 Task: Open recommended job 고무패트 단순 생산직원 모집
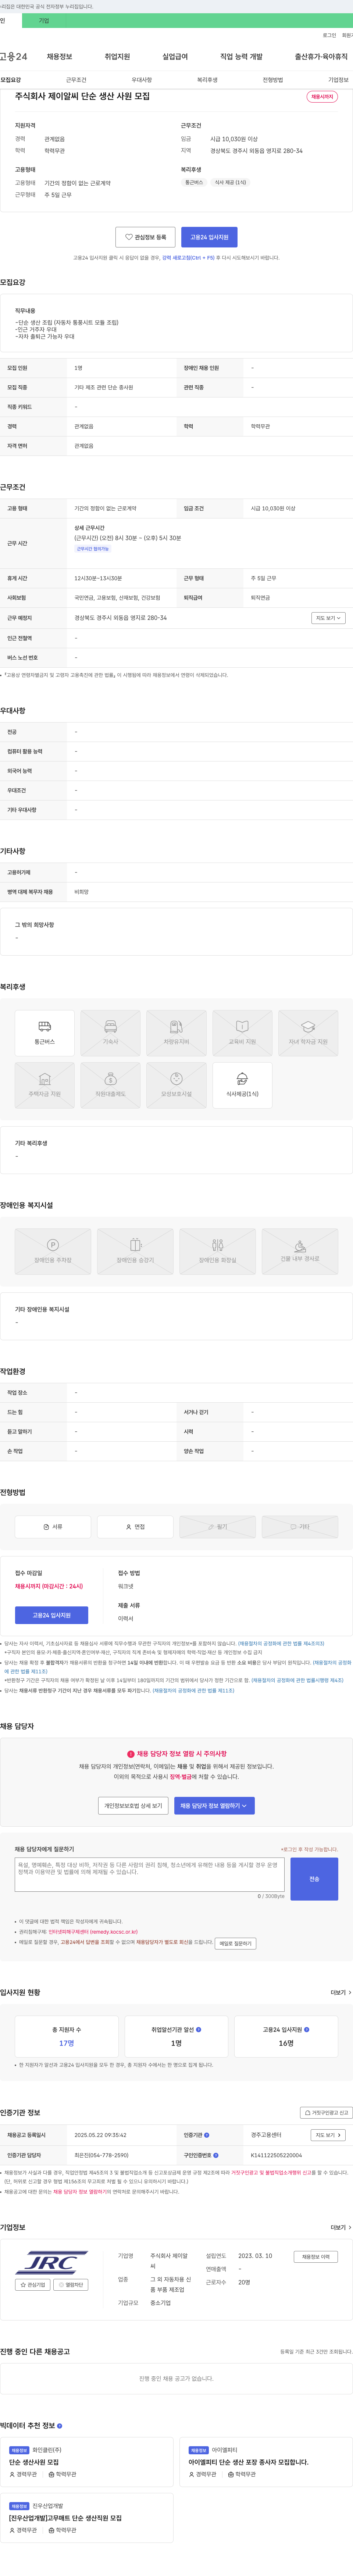pyautogui.click(x=65, y=2518)
